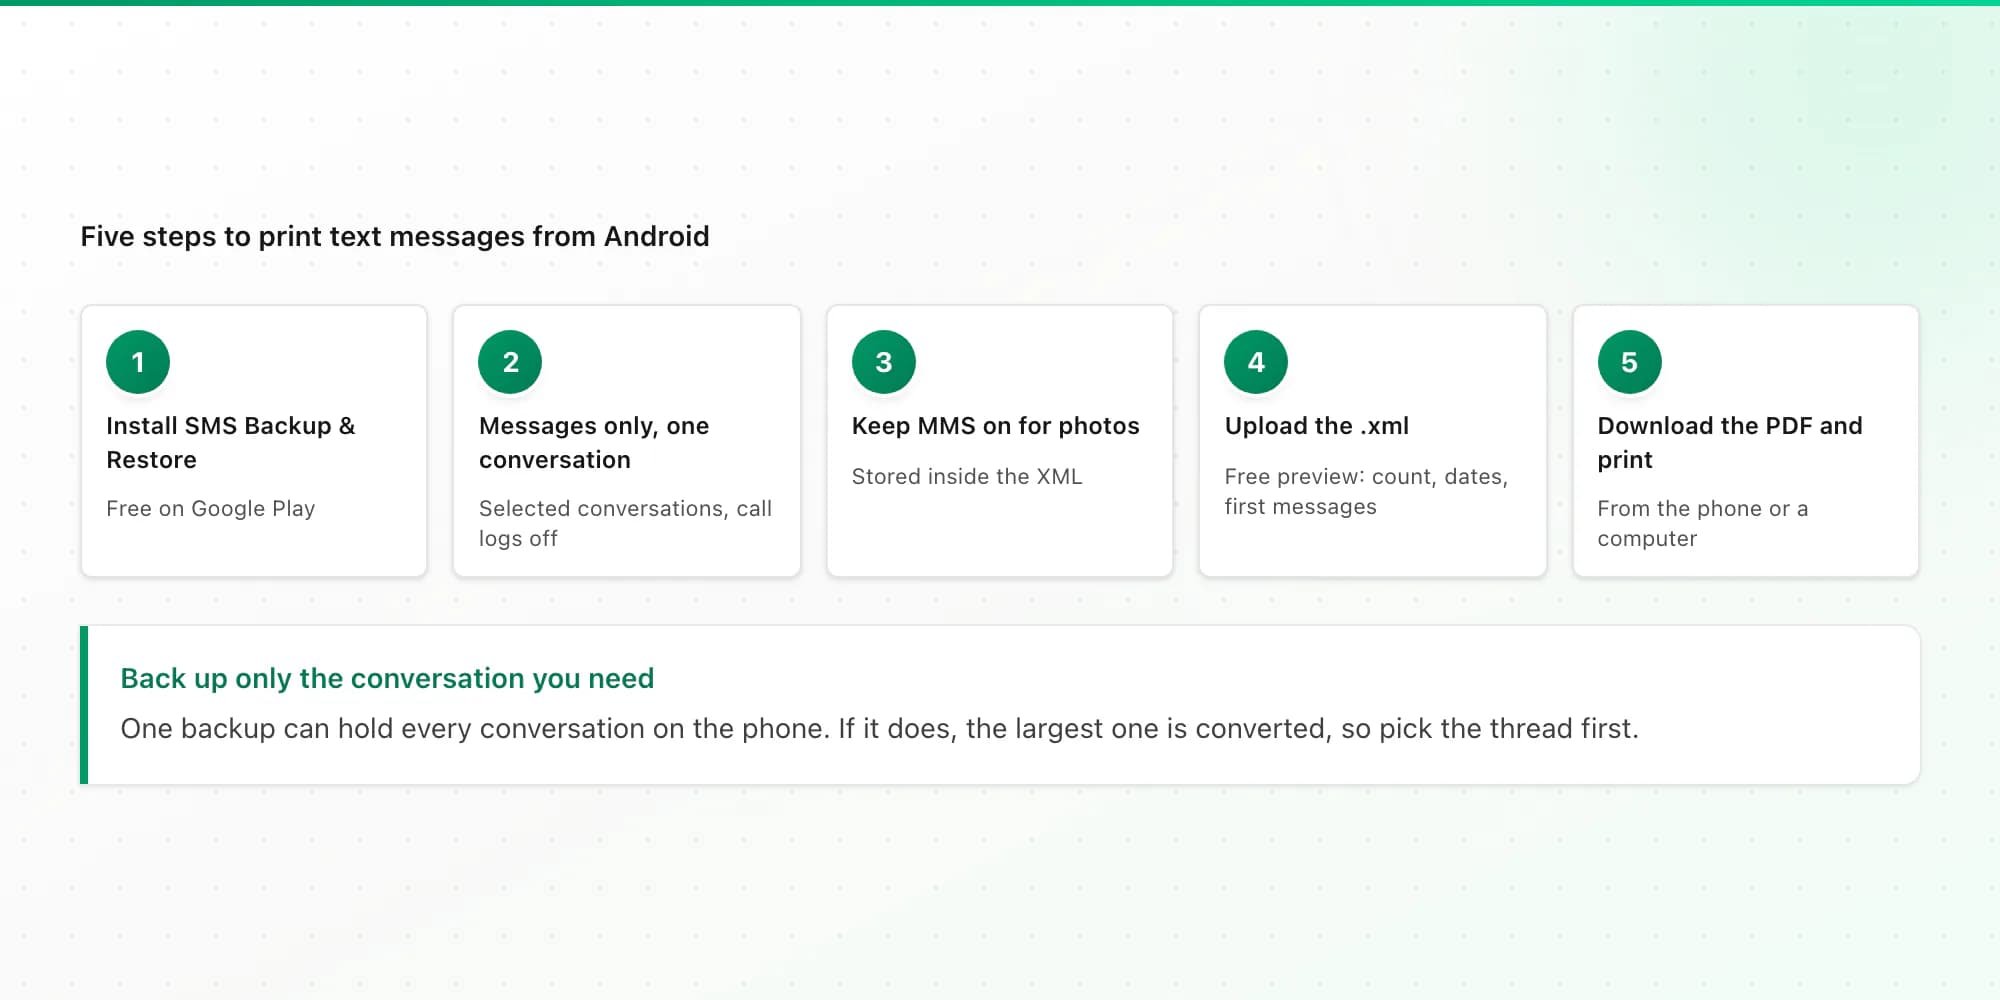The image size is (2000, 1000).
Task: Click 'Upload the .xml' title
Action: (1317, 426)
